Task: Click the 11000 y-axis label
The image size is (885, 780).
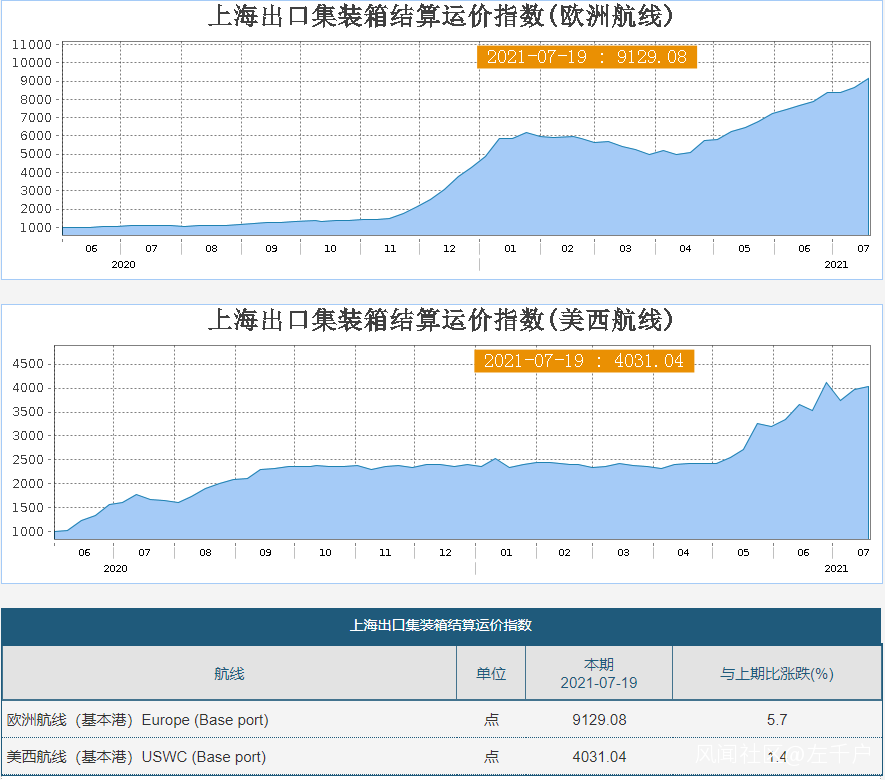Action: 32,45
